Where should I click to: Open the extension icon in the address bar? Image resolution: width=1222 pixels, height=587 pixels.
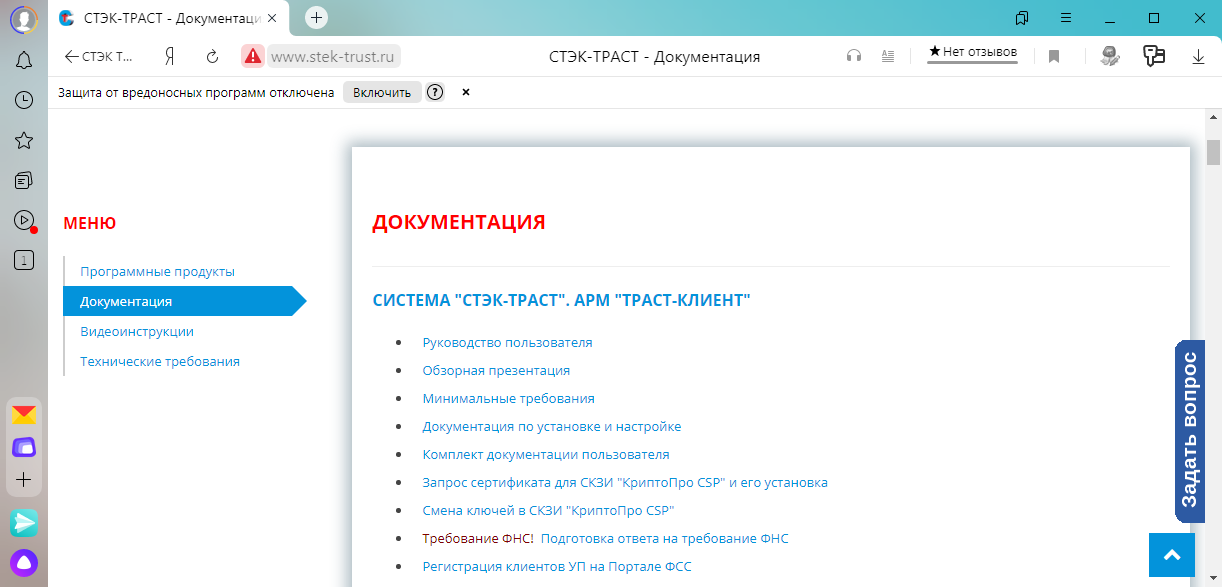[1109, 57]
